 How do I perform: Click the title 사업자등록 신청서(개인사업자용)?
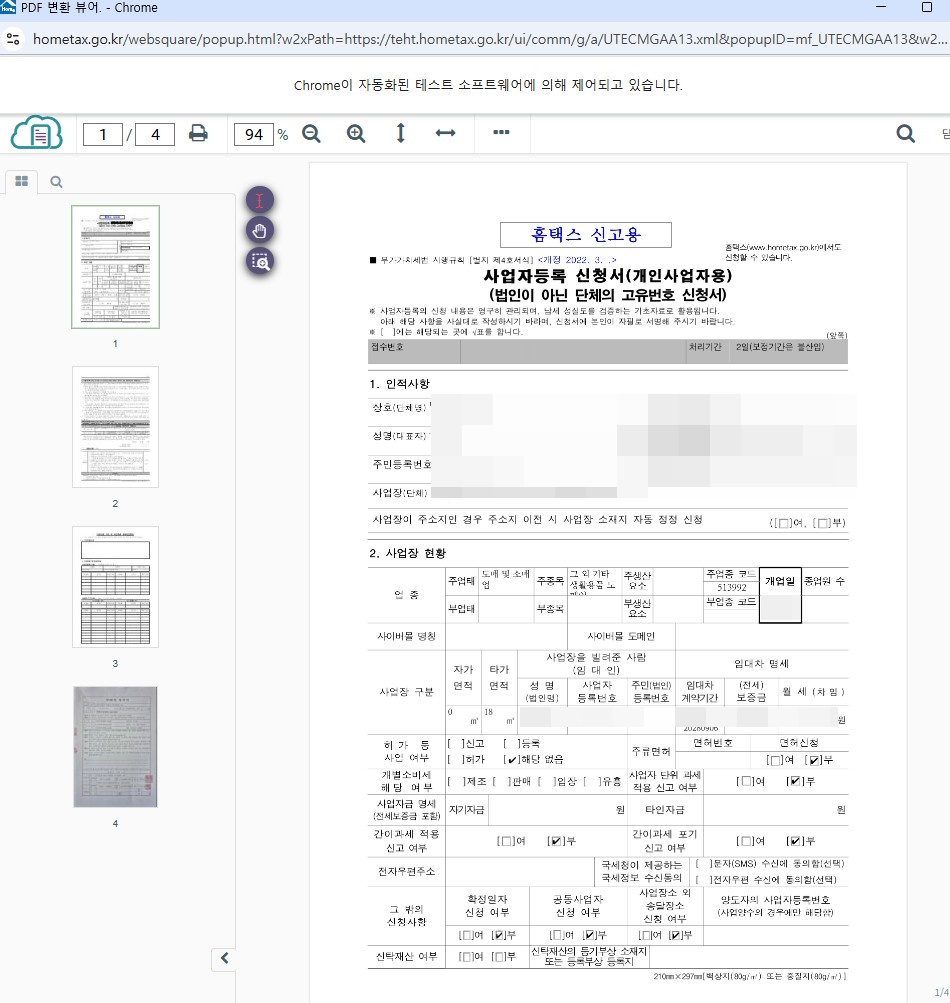click(607, 276)
